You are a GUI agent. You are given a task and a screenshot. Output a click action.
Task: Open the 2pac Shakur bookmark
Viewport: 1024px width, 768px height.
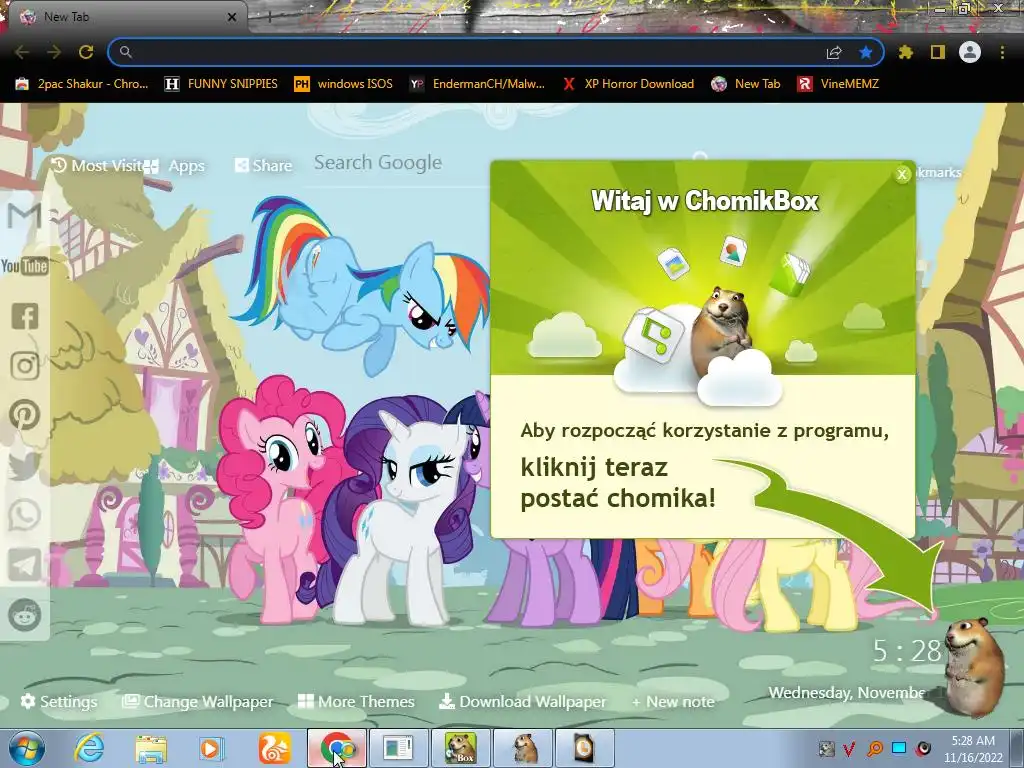(82, 84)
